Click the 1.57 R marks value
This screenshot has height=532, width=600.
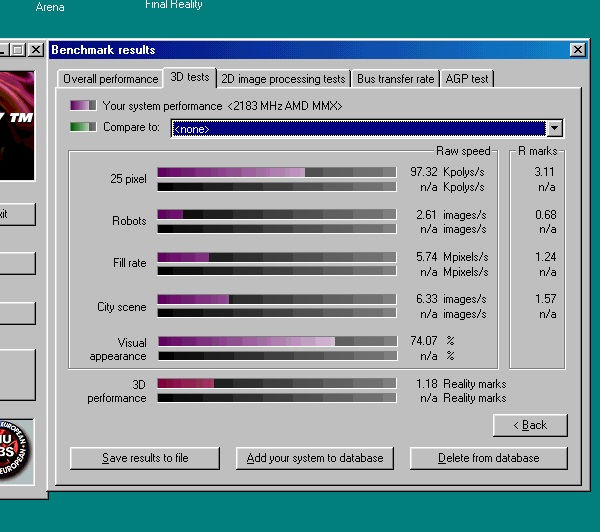click(x=546, y=299)
